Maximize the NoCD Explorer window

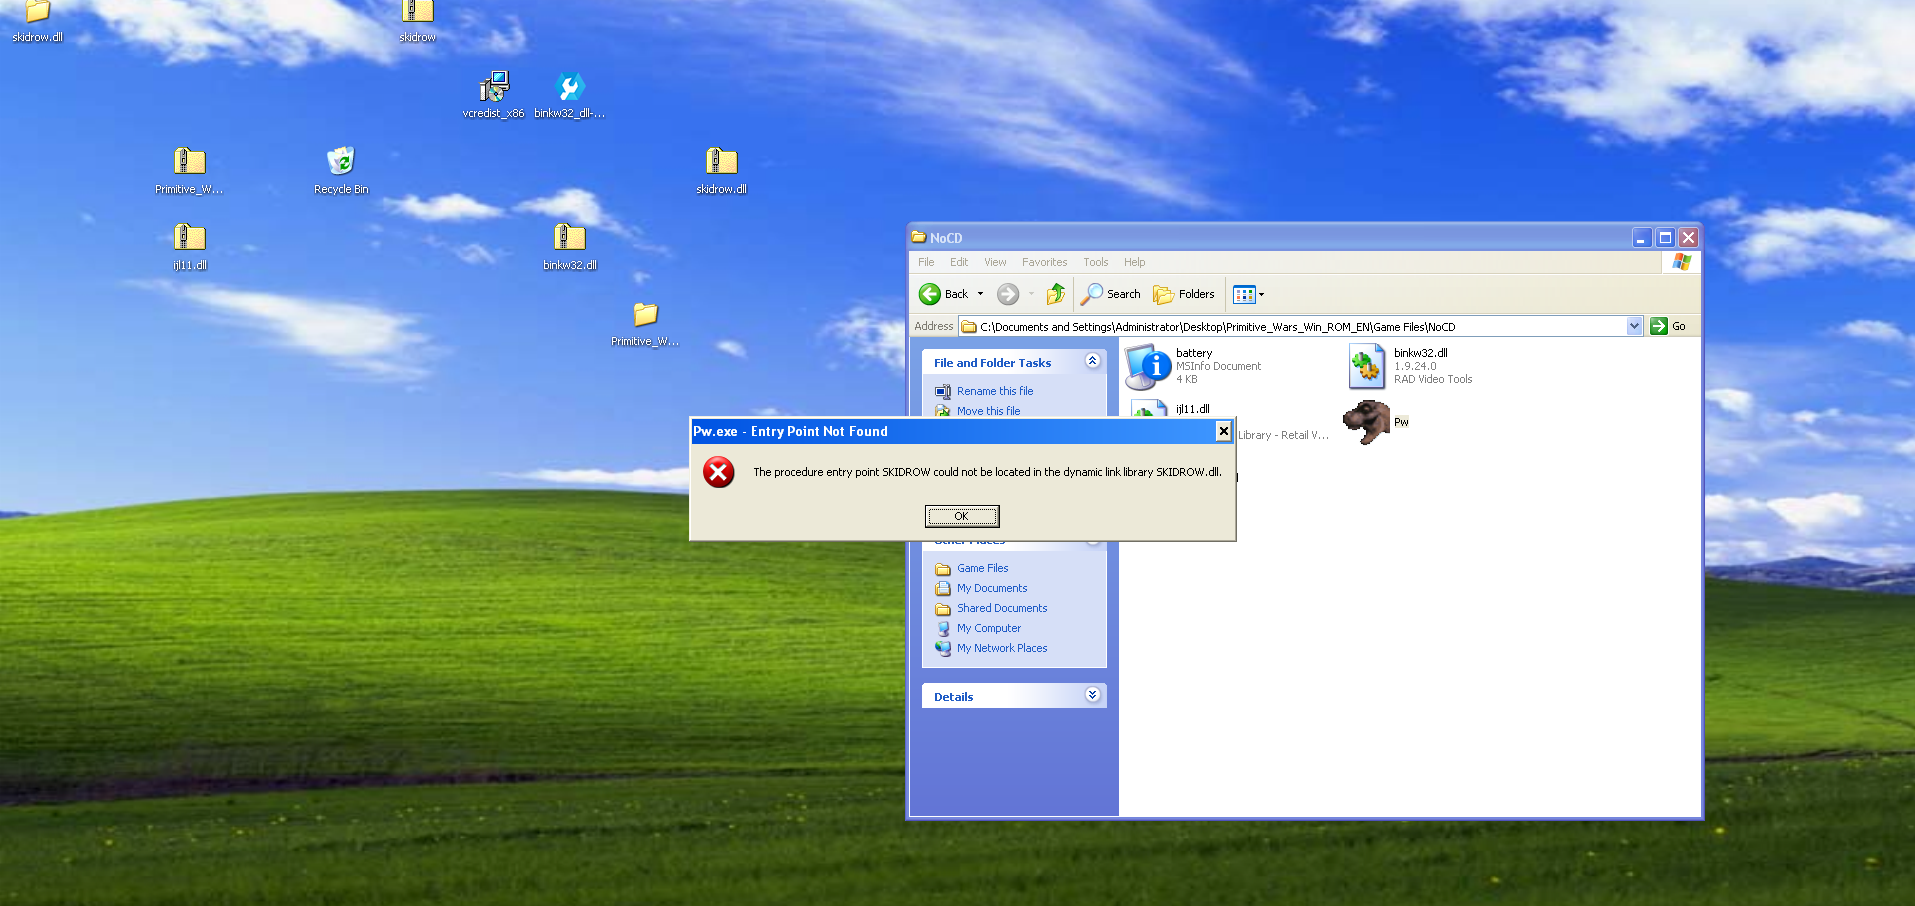point(1665,238)
